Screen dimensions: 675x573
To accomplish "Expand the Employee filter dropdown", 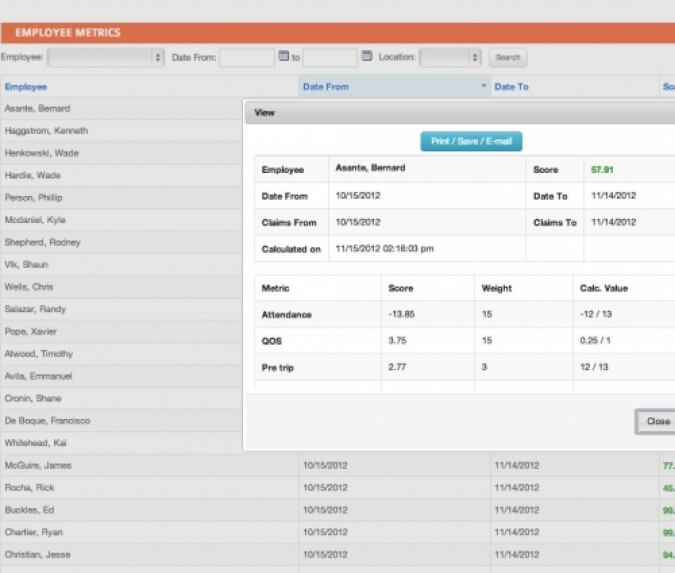I will point(105,57).
